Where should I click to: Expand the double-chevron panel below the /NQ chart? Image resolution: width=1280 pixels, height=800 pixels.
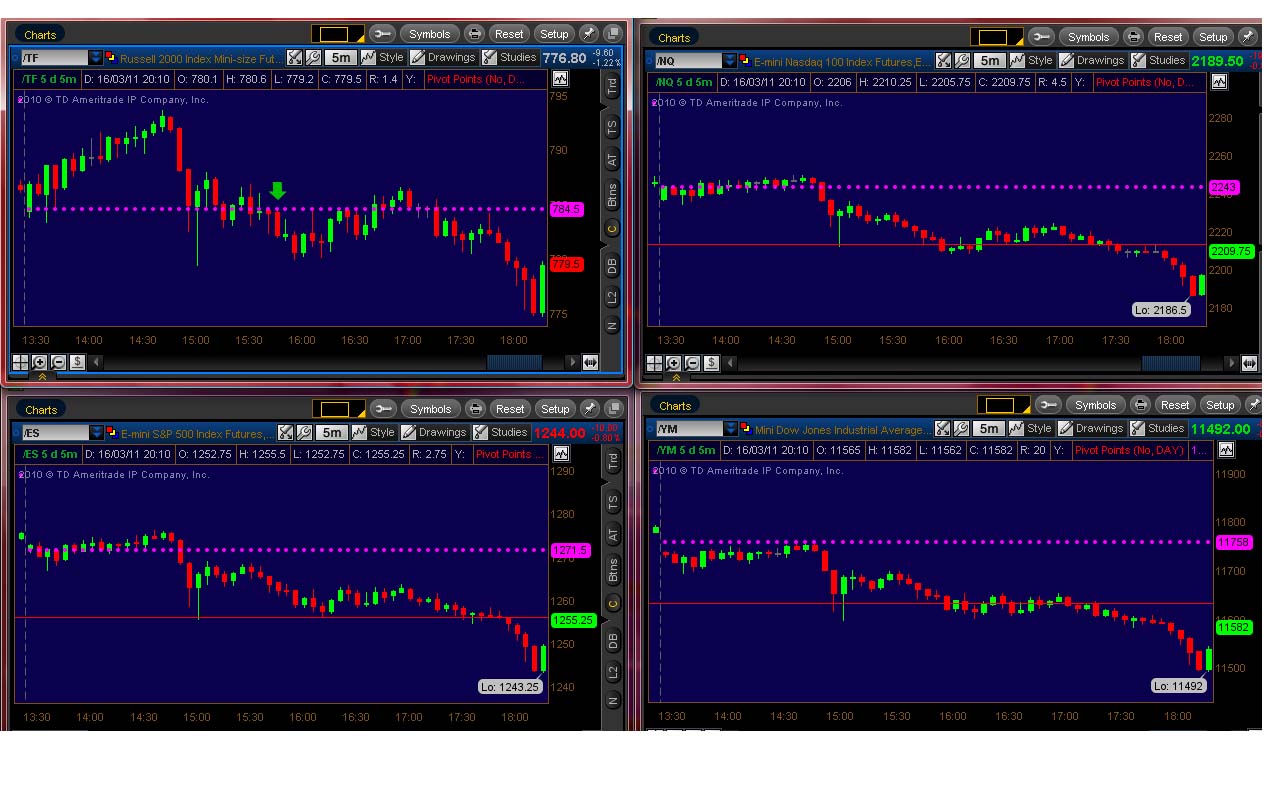676,378
